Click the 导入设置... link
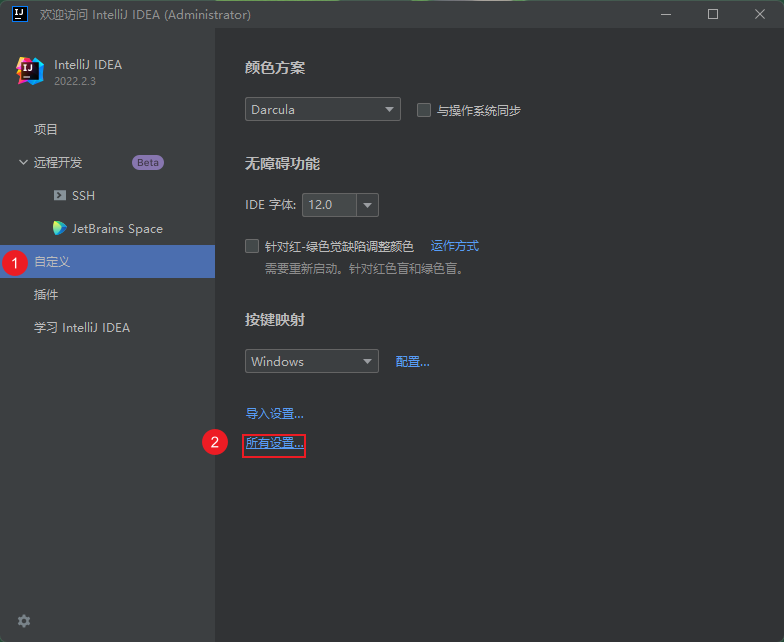This screenshot has height=642, width=784. click(x=274, y=414)
